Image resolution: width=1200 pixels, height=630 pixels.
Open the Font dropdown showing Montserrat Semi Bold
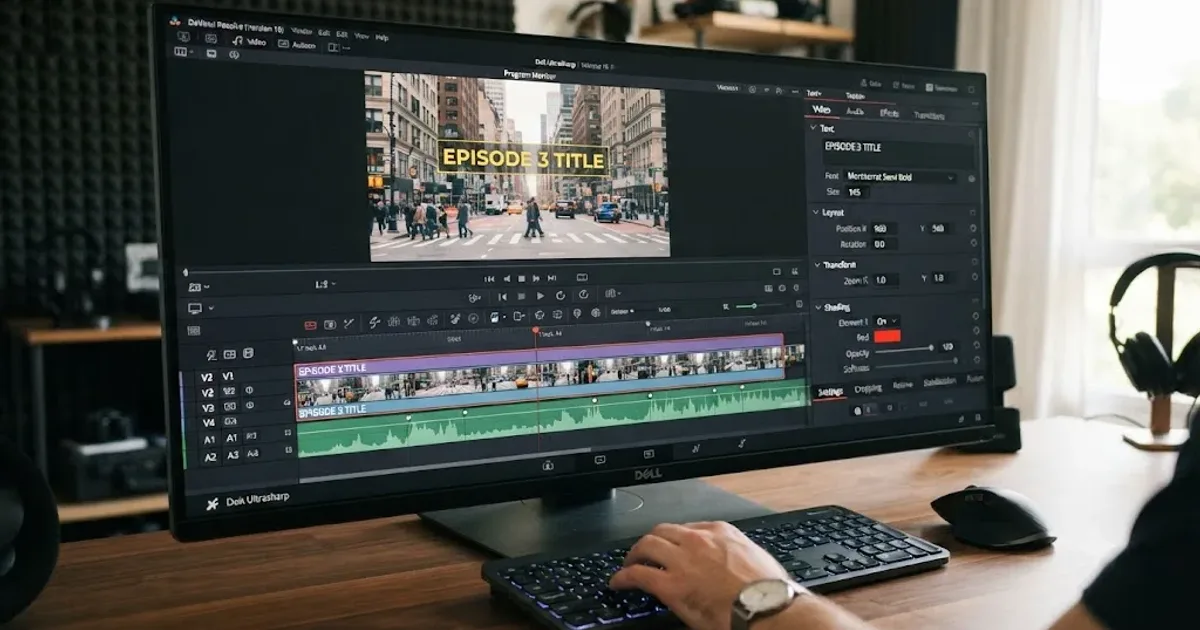[x=900, y=177]
